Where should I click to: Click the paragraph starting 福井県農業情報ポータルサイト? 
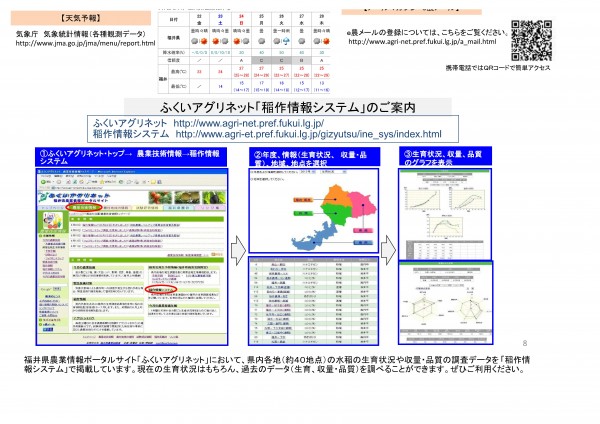click(277, 364)
